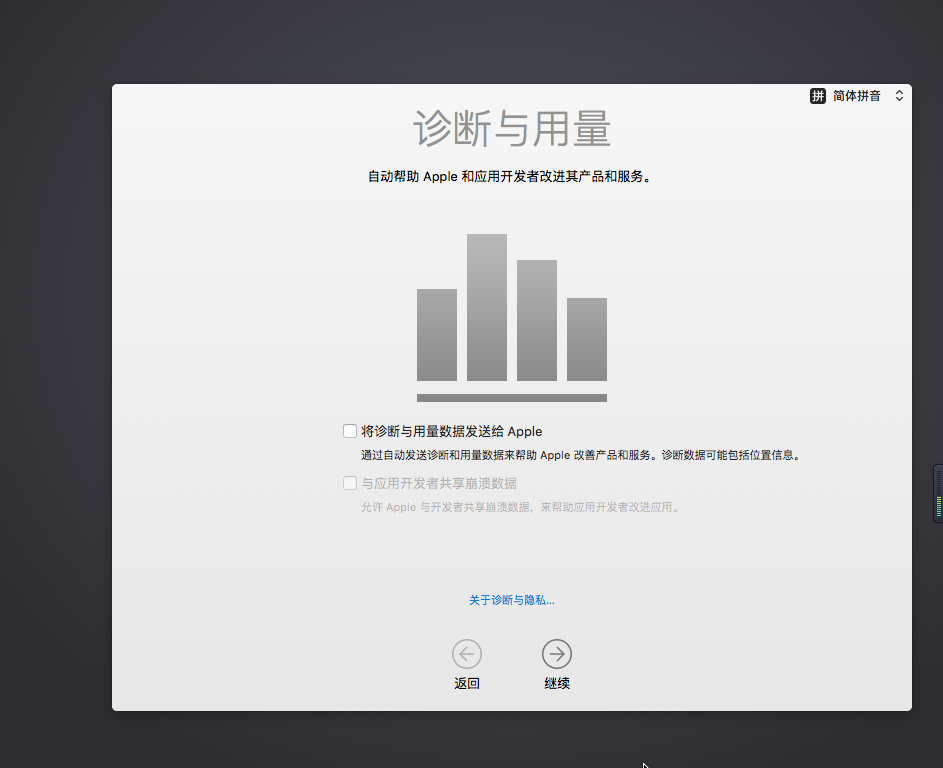
Task: Click the level meter widget at screen edge
Action: click(x=938, y=493)
